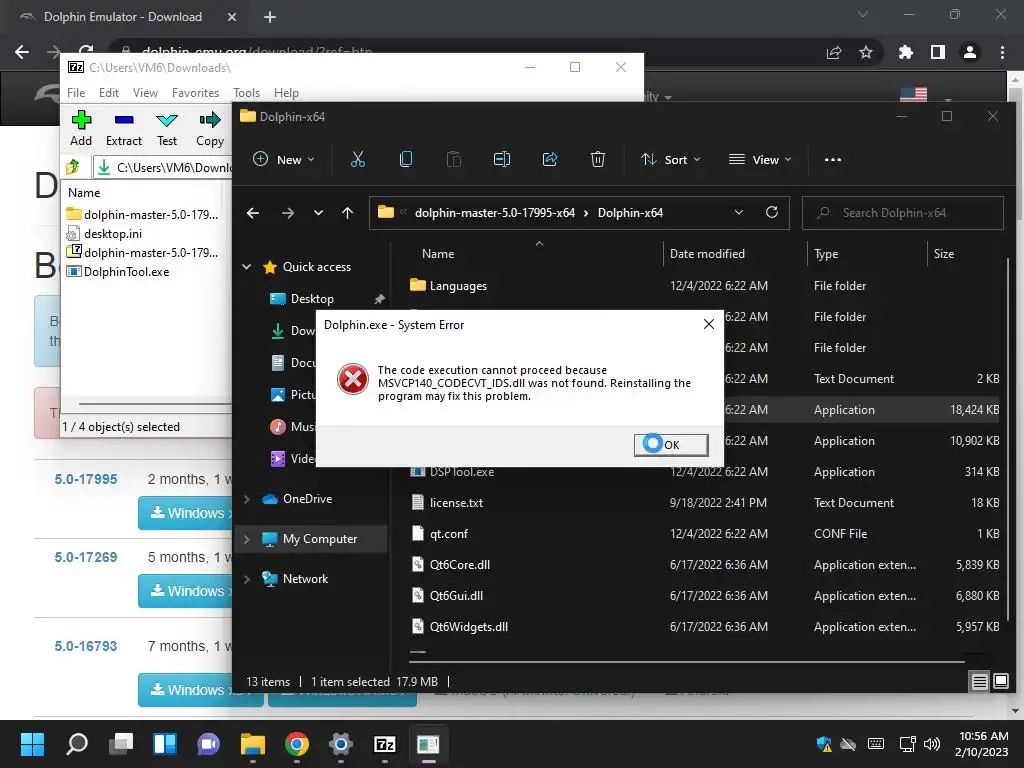Click dolphin-master-5.0-17995-x64 breadcrumb segment
This screenshot has width=1024, height=768.
(x=495, y=213)
